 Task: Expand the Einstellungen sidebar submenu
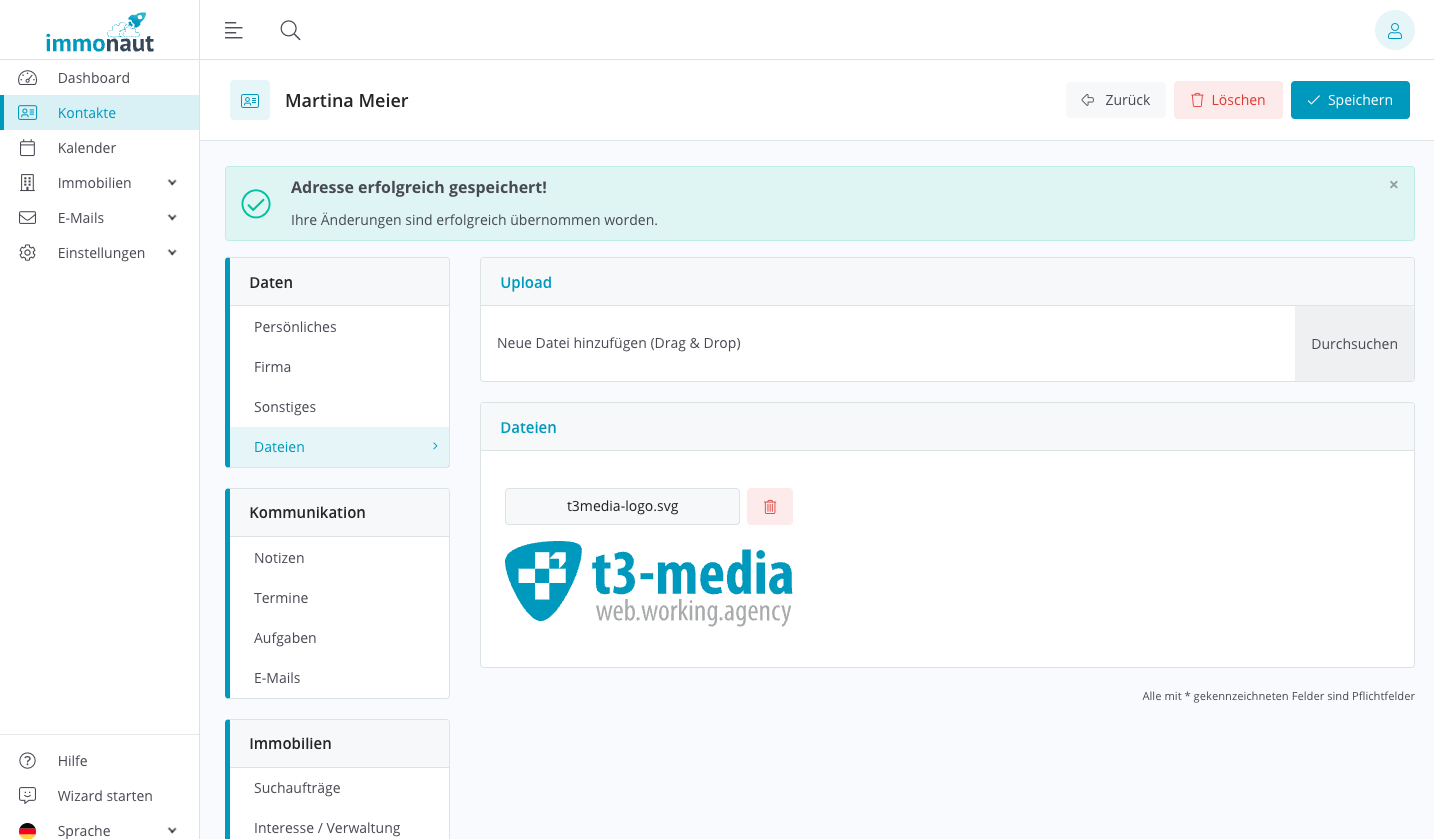(x=172, y=253)
